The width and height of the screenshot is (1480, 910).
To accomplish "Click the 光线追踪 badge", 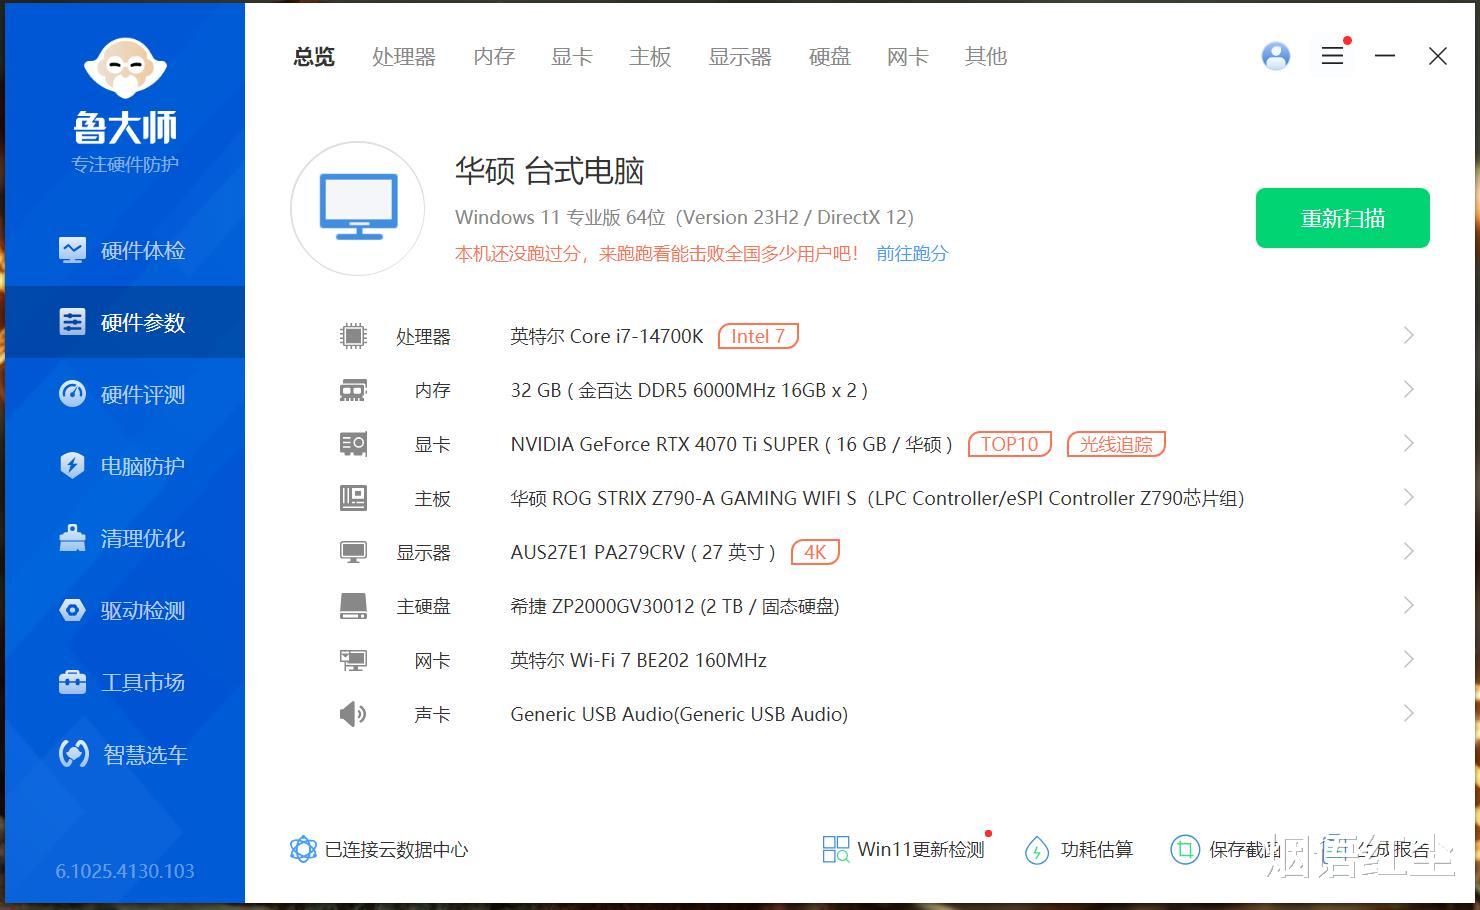I will click(x=1116, y=444).
